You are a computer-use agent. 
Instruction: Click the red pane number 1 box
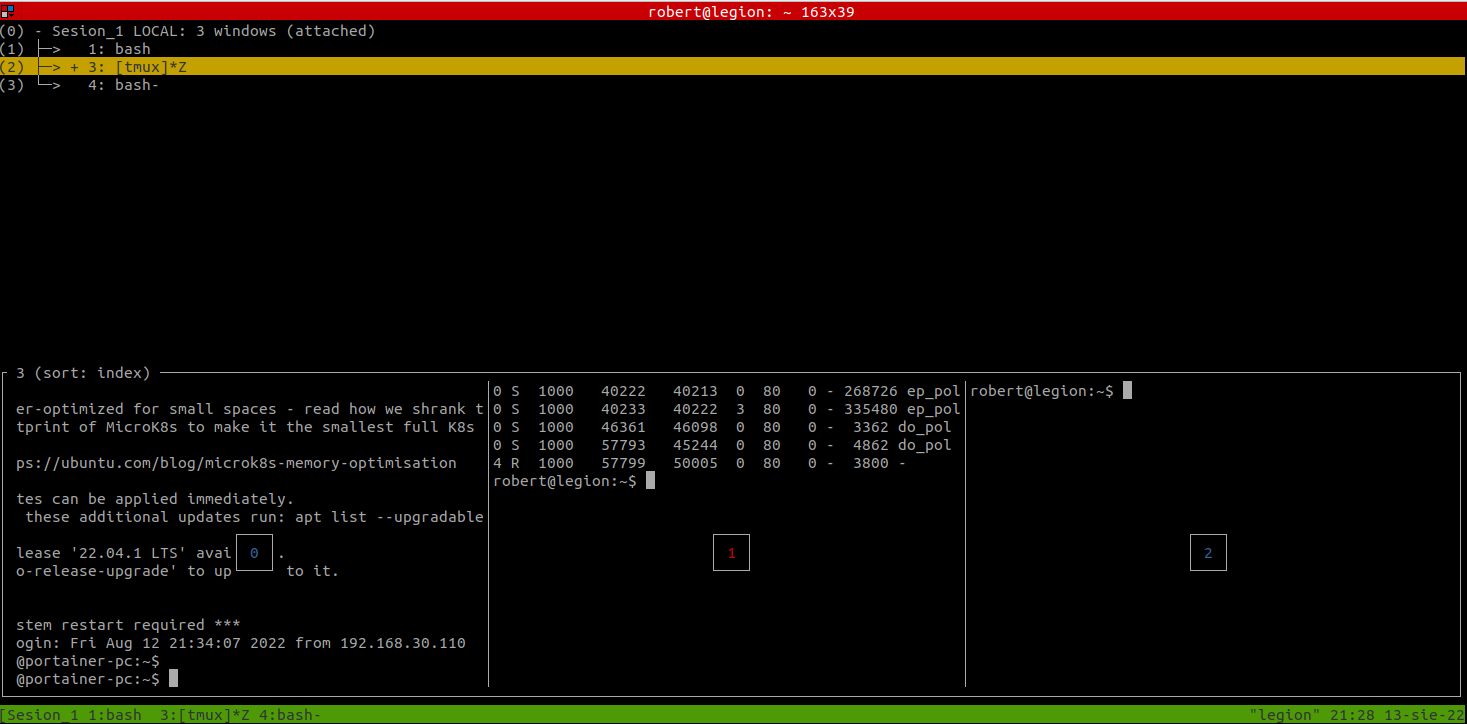coord(731,553)
